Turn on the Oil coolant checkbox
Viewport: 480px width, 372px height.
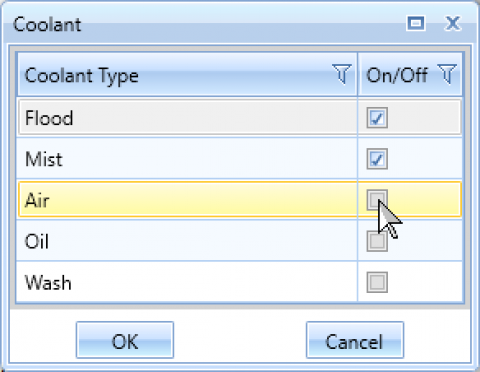[x=377, y=241]
